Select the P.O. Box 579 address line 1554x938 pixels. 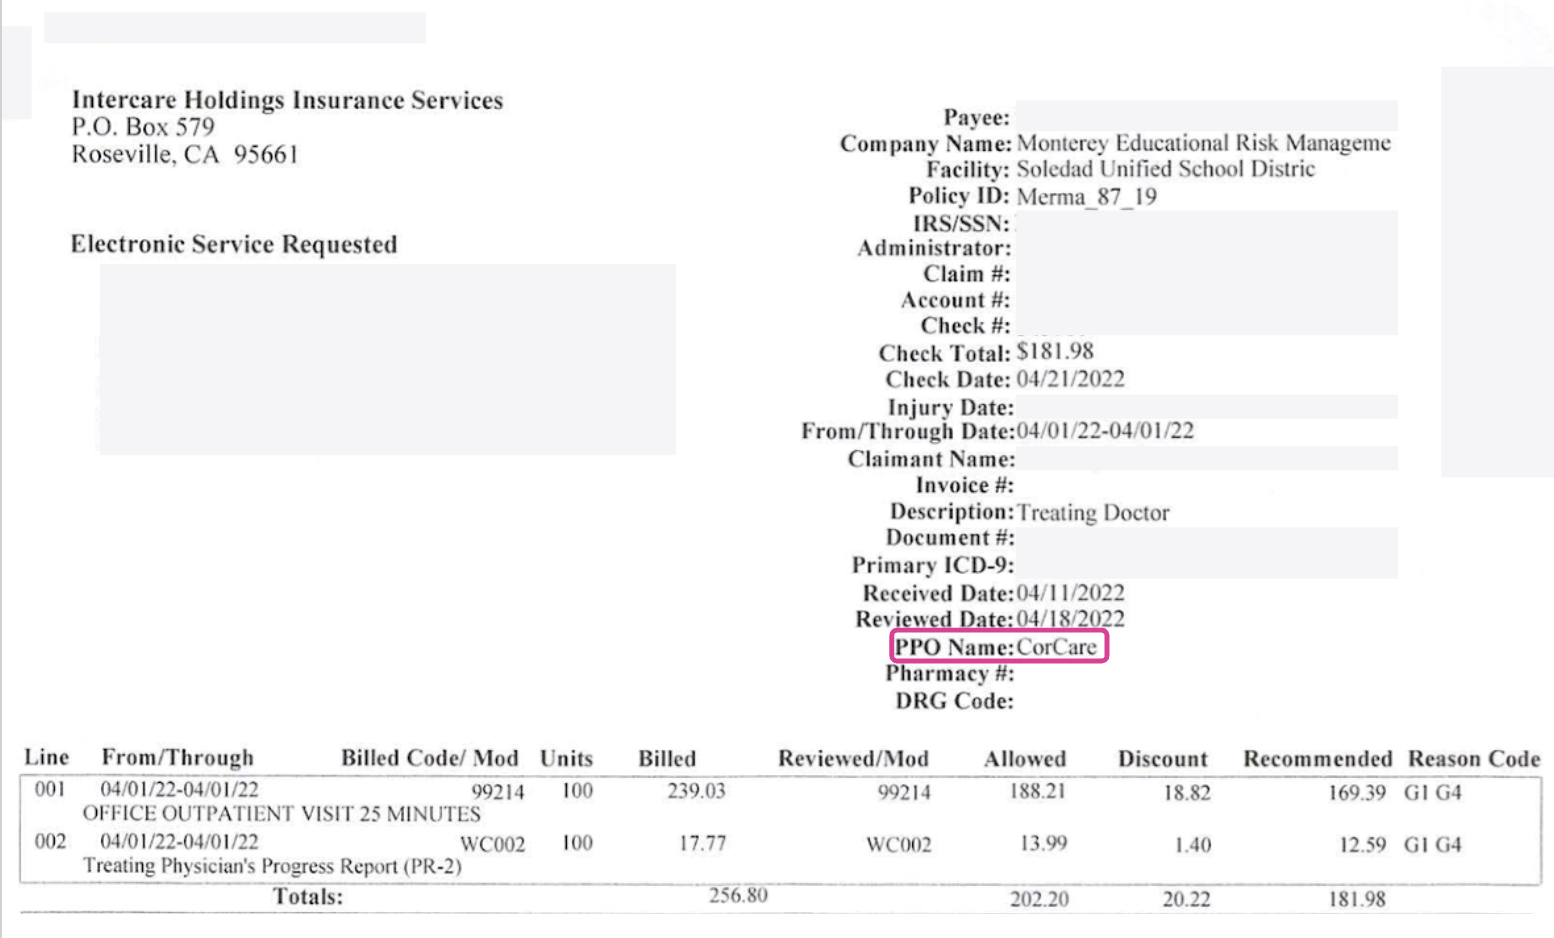tap(143, 127)
